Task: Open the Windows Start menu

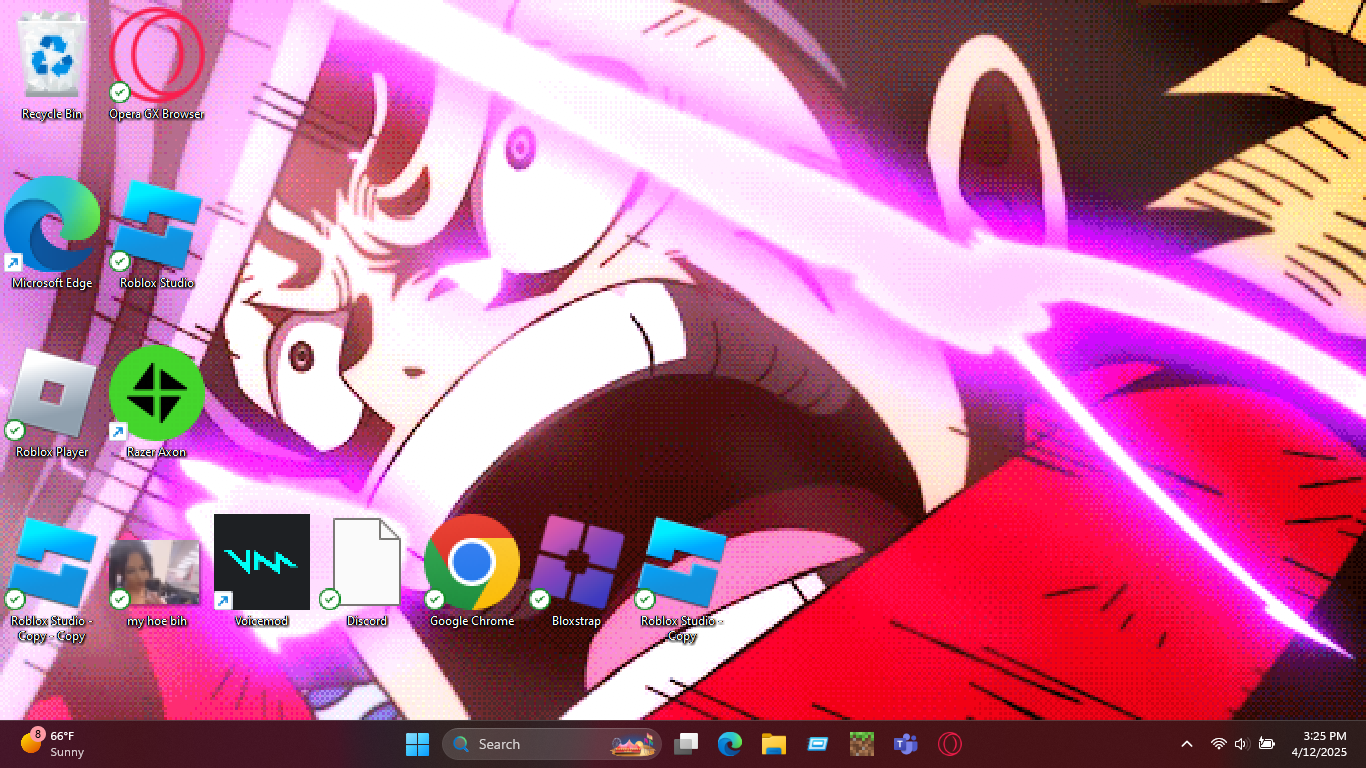Action: tap(417, 744)
